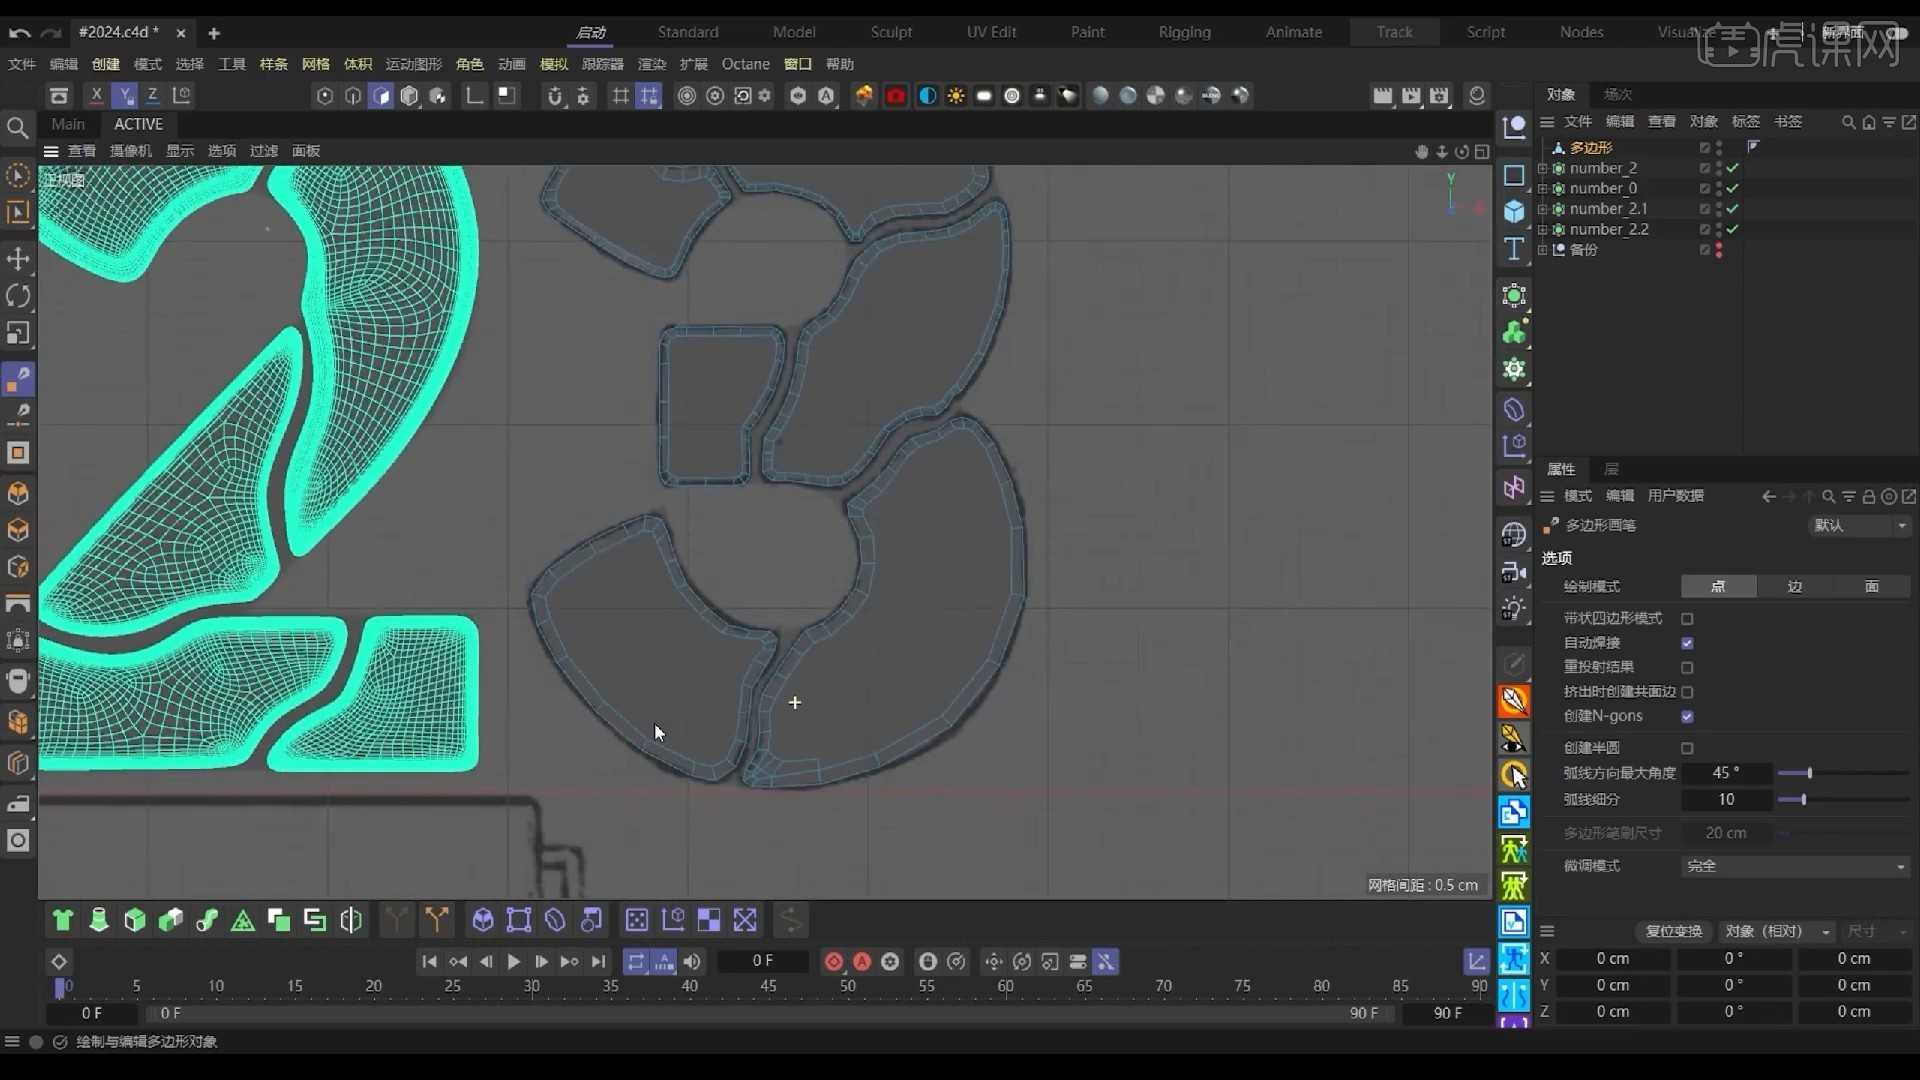Click the Cube primitive icon in right palette
The image size is (1920, 1080).
coord(1514,211)
